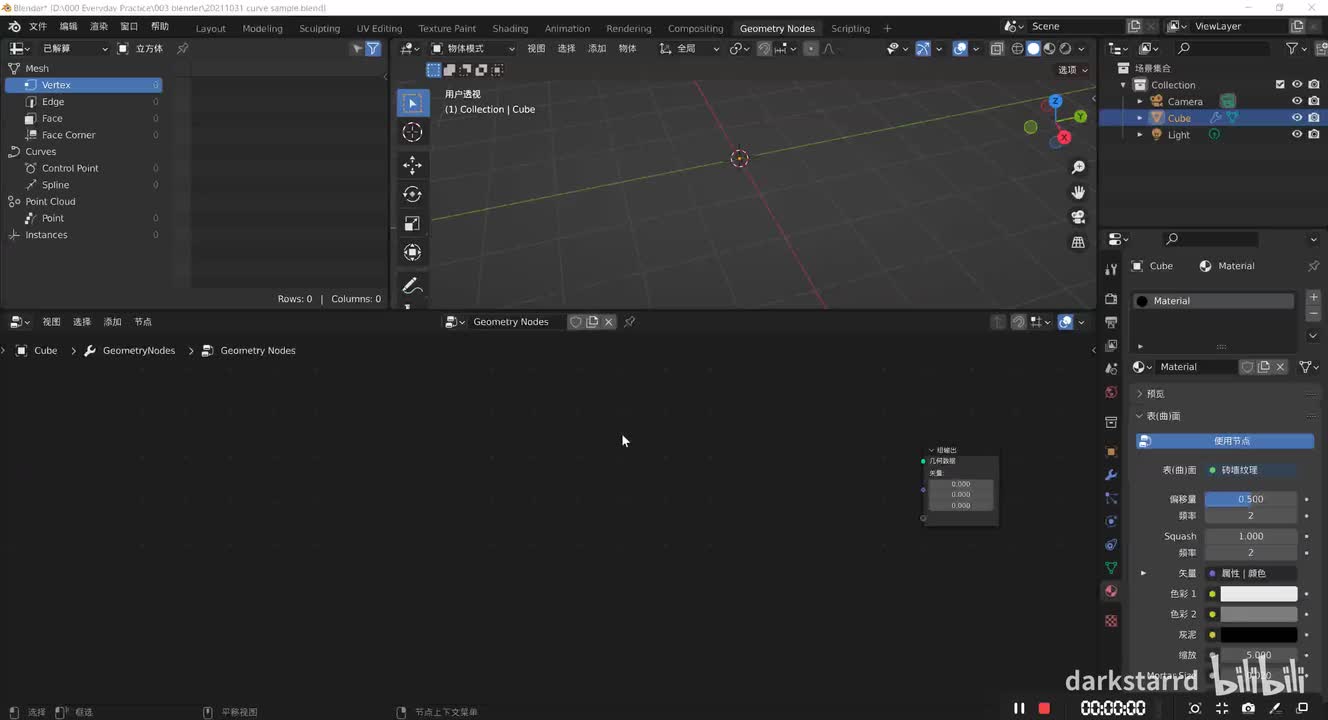Open the Render properties tab
Screen dimensions: 1328x720
pos(1111,299)
